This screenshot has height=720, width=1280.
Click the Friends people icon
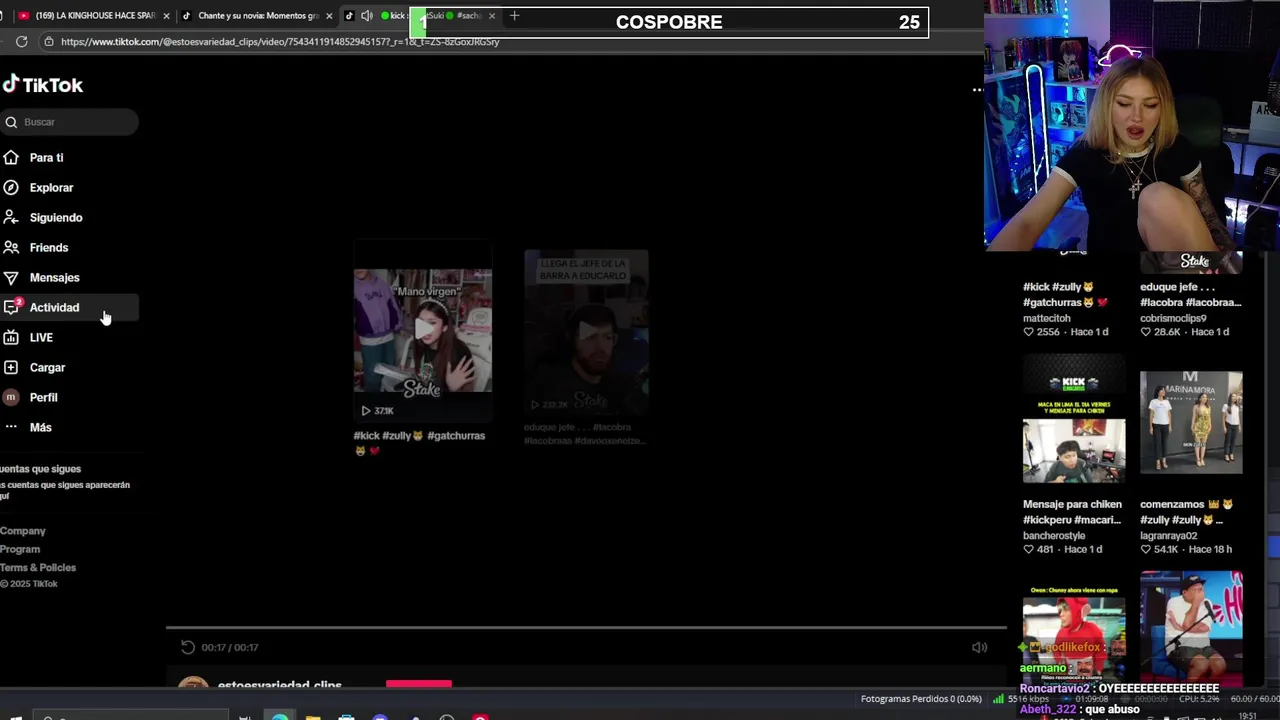tap(11, 247)
